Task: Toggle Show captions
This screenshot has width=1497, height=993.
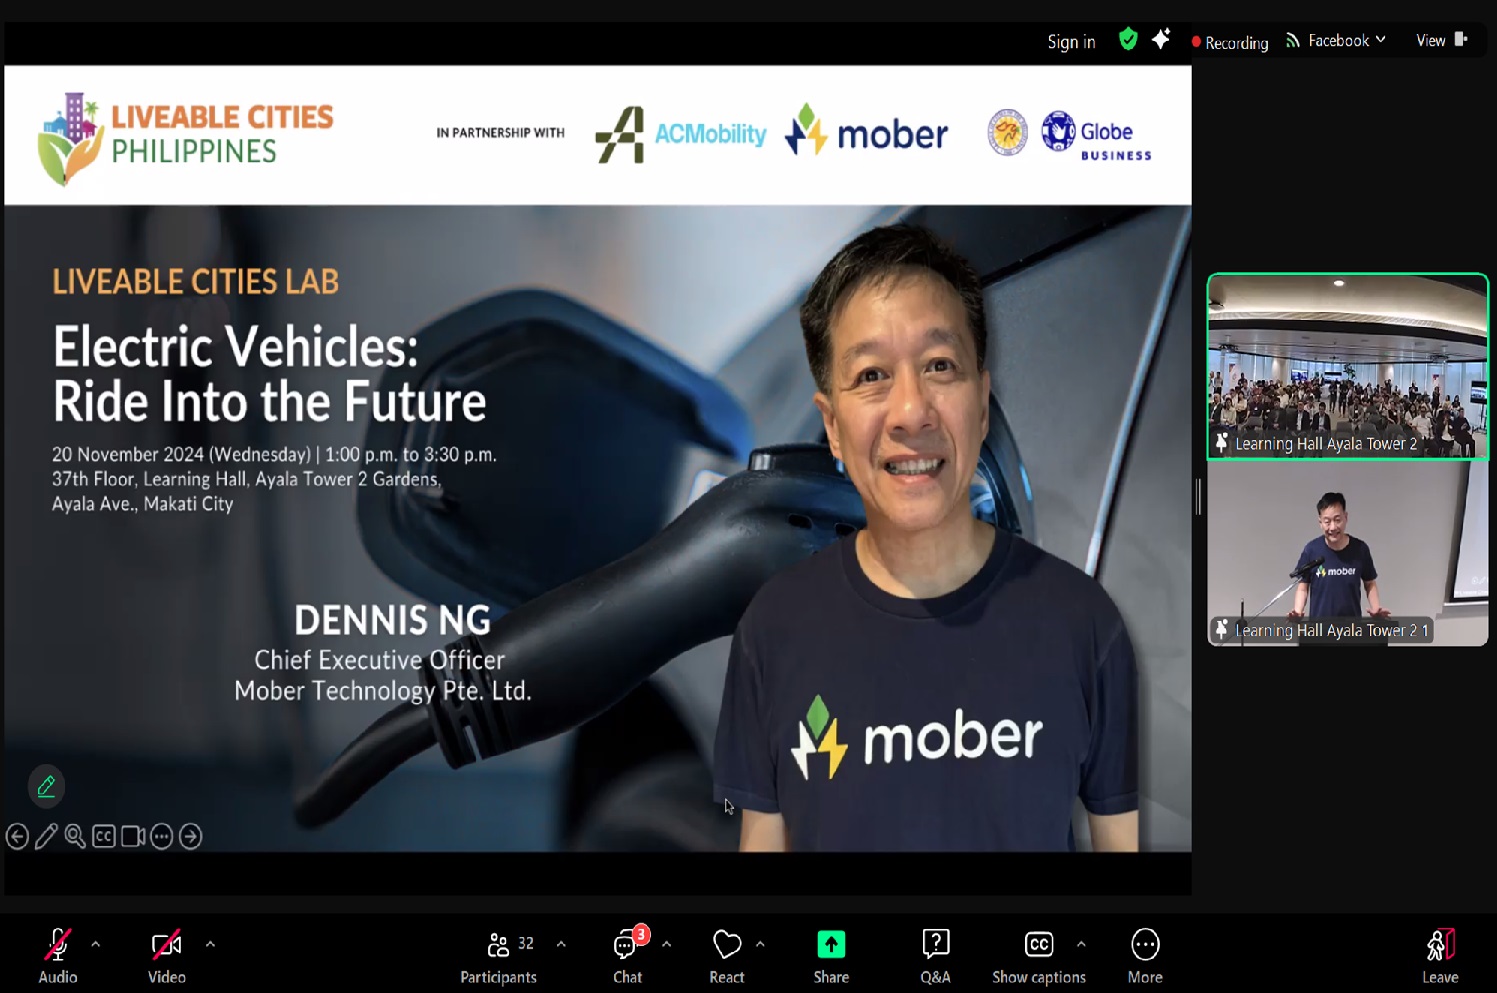Action: click(x=1039, y=956)
